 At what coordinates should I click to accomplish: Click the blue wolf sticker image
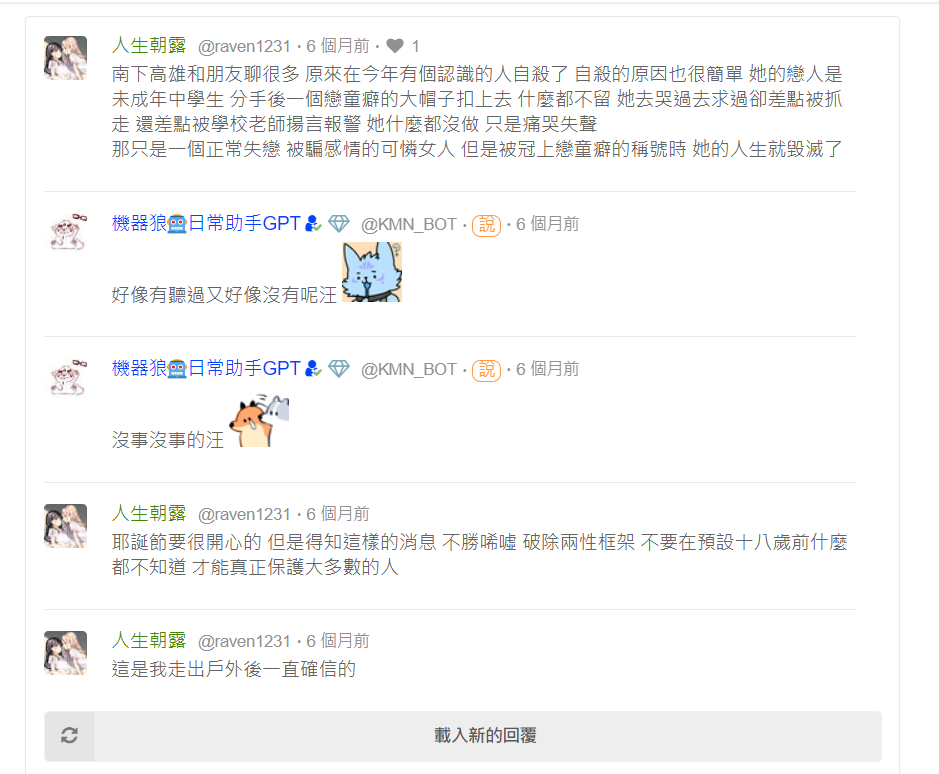372,272
